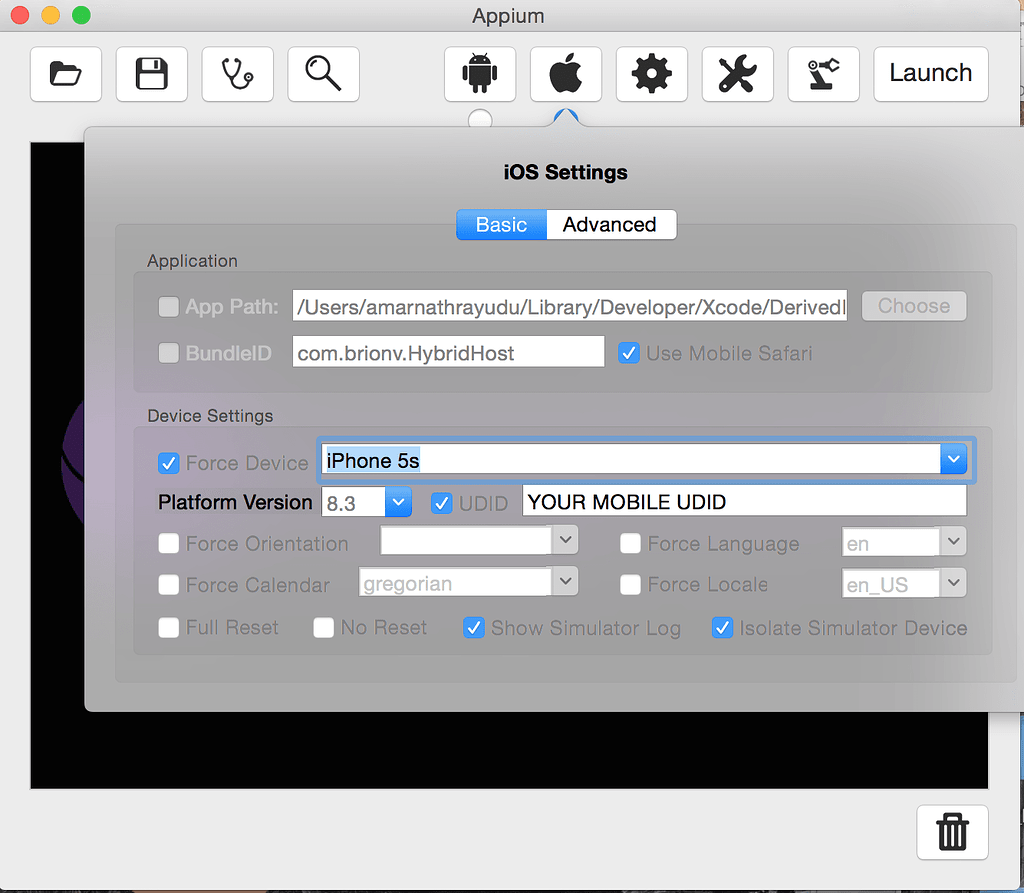Open the file open folder icon

coord(65,73)
